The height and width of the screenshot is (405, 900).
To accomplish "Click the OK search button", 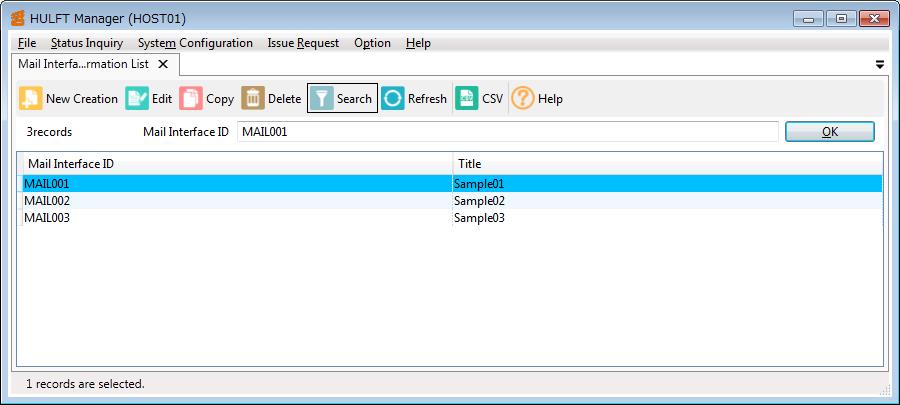I will [829, 132].
